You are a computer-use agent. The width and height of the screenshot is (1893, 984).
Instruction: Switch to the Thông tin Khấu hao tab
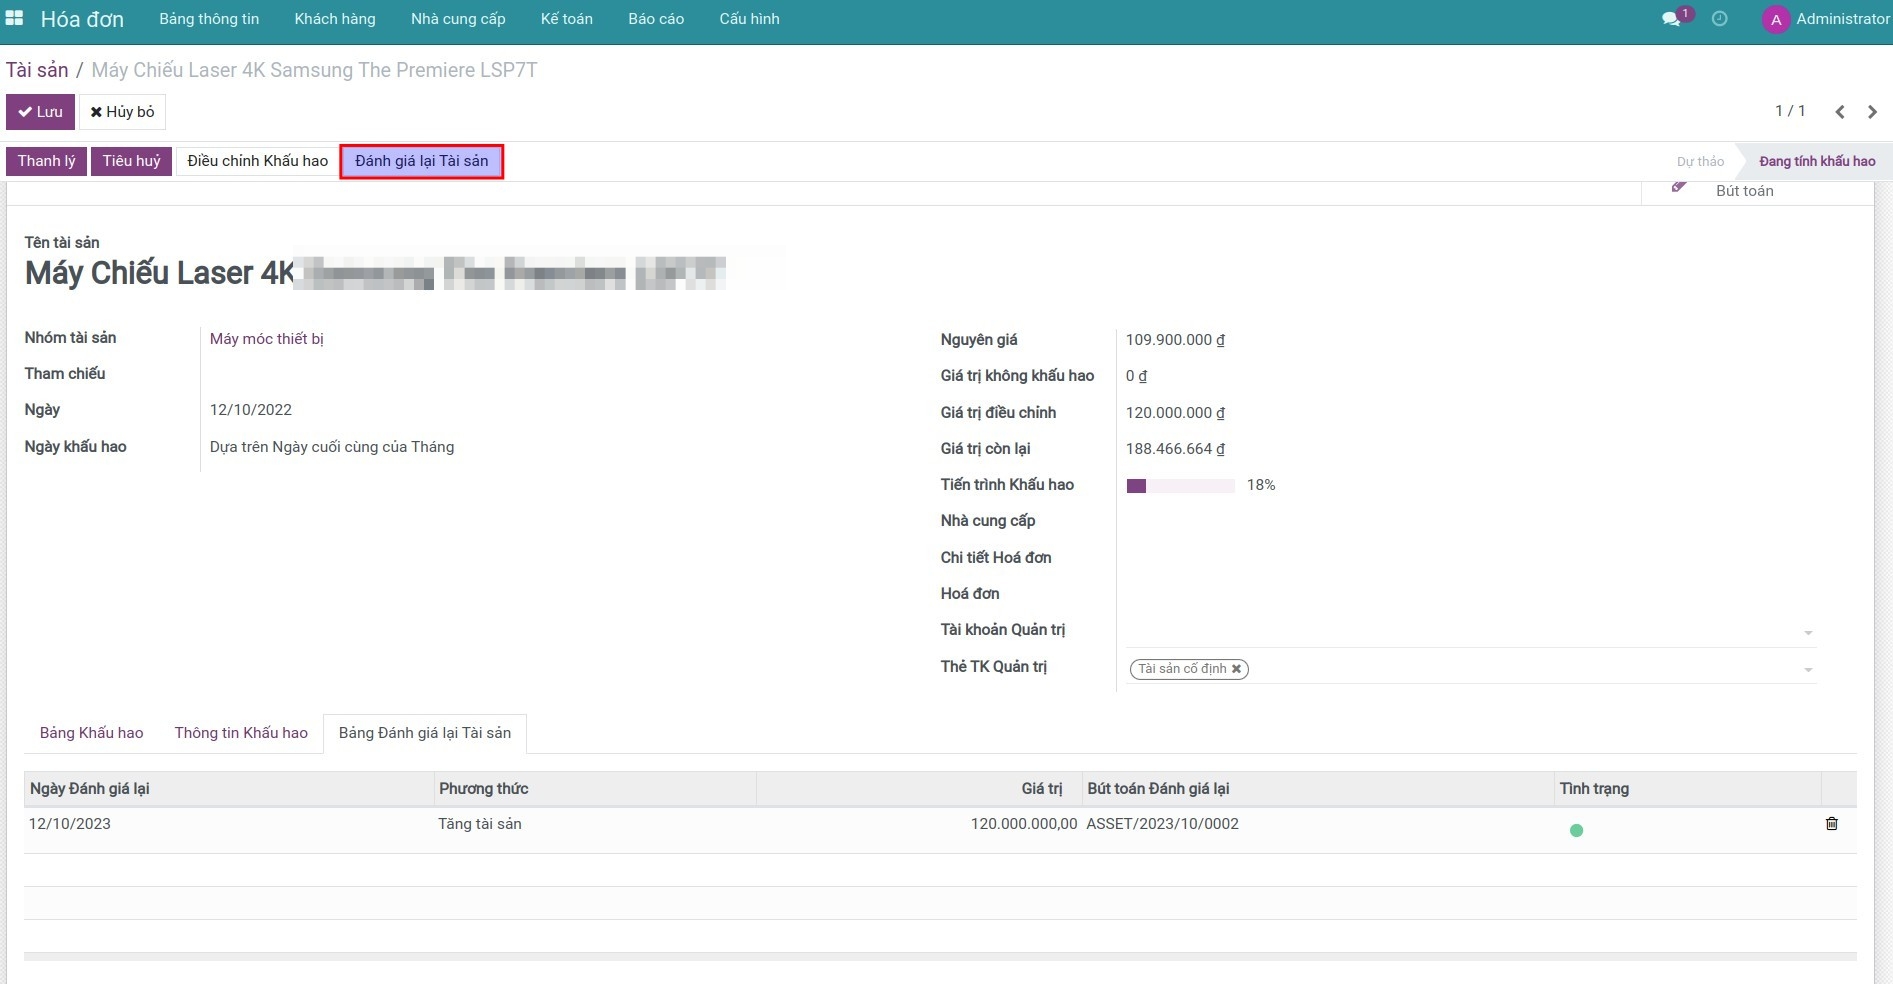(x=241, y=733)
